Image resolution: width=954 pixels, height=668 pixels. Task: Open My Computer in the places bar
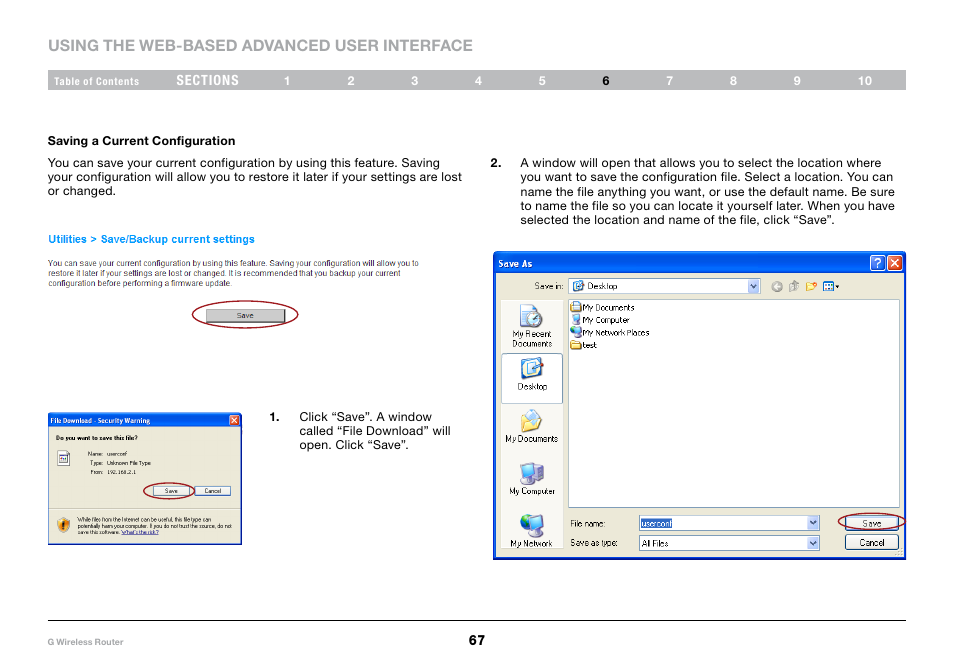[532, 479]
